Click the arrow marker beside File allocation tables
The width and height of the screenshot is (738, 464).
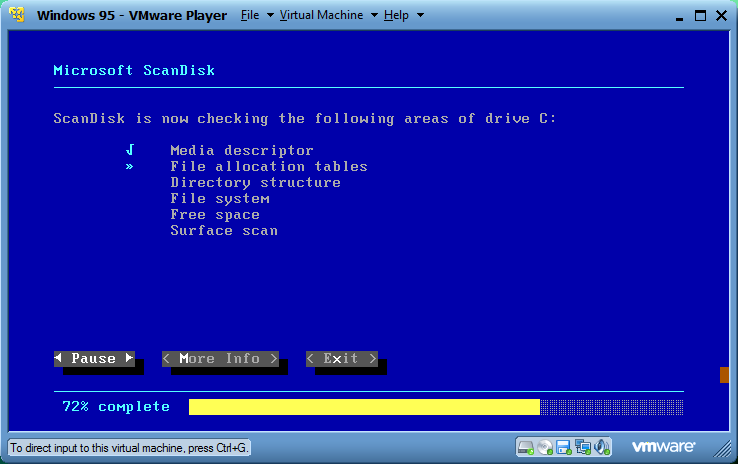(x=129, y=166)
